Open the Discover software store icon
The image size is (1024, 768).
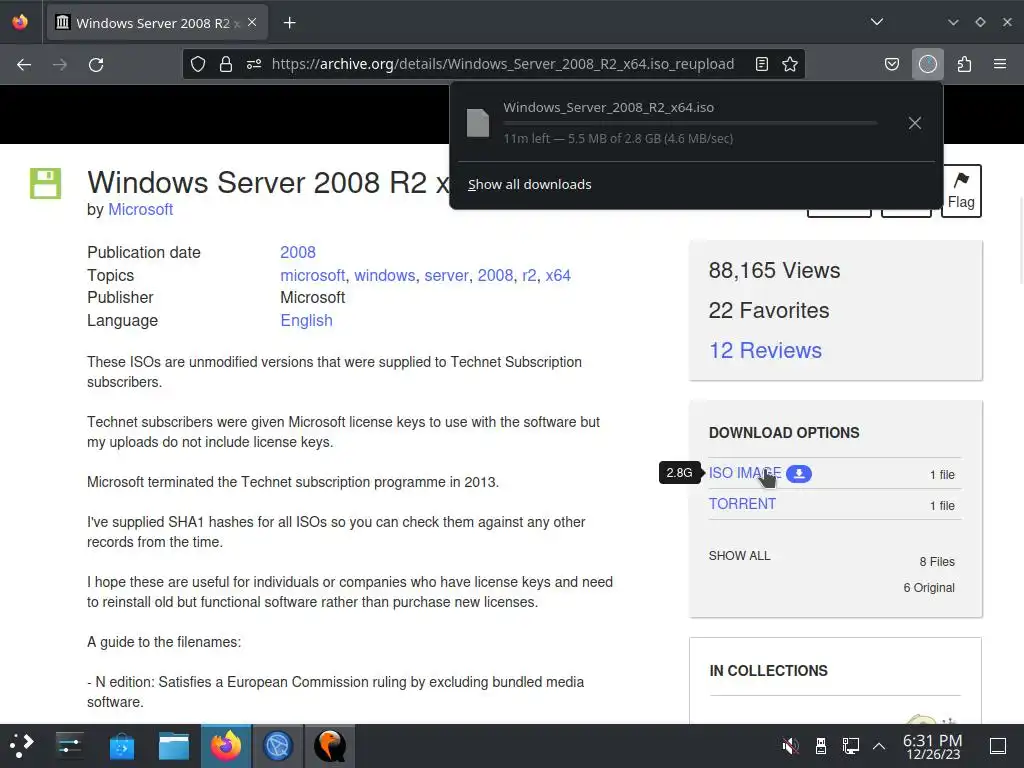click(121, 746)
